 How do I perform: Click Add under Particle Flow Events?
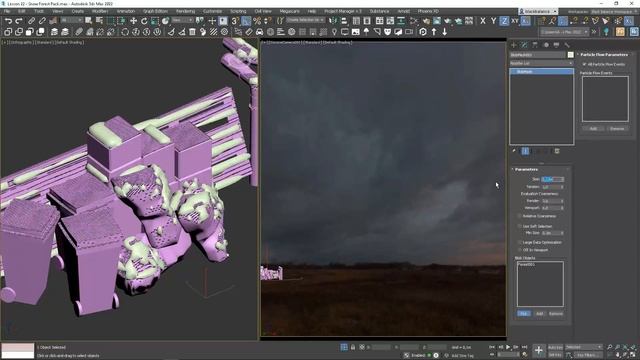593,129
